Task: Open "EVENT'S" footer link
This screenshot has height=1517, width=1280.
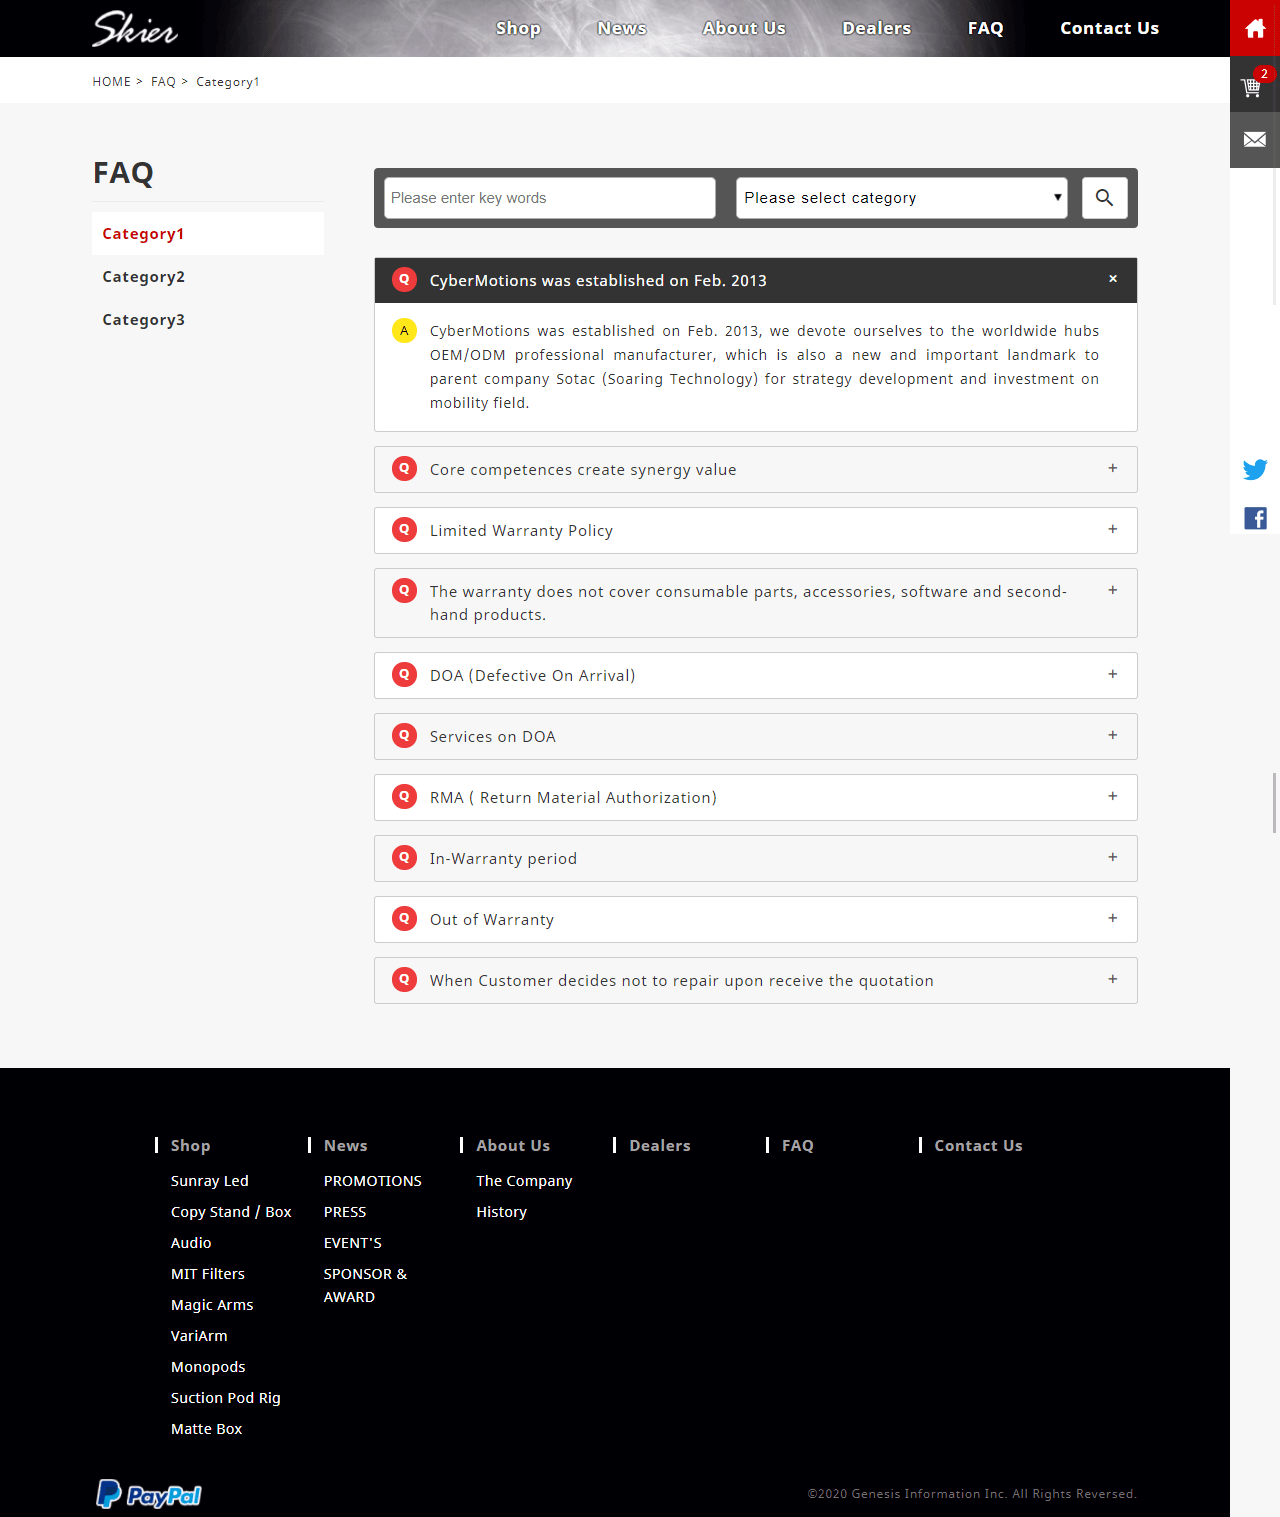Action: pos(352,1242)
